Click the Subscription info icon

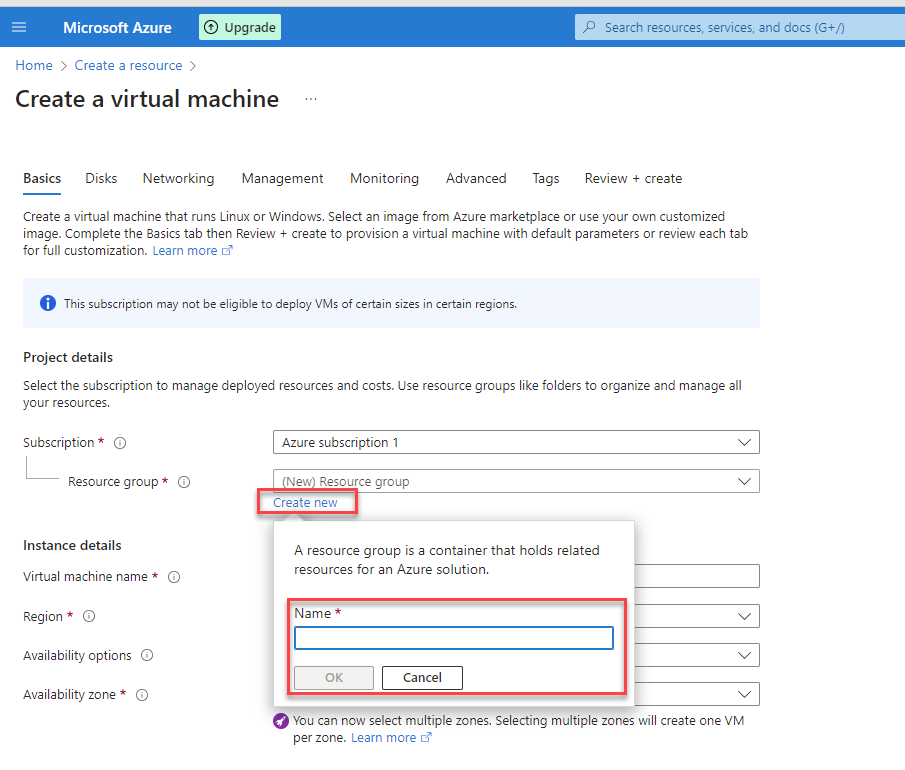tap(120, 443)
